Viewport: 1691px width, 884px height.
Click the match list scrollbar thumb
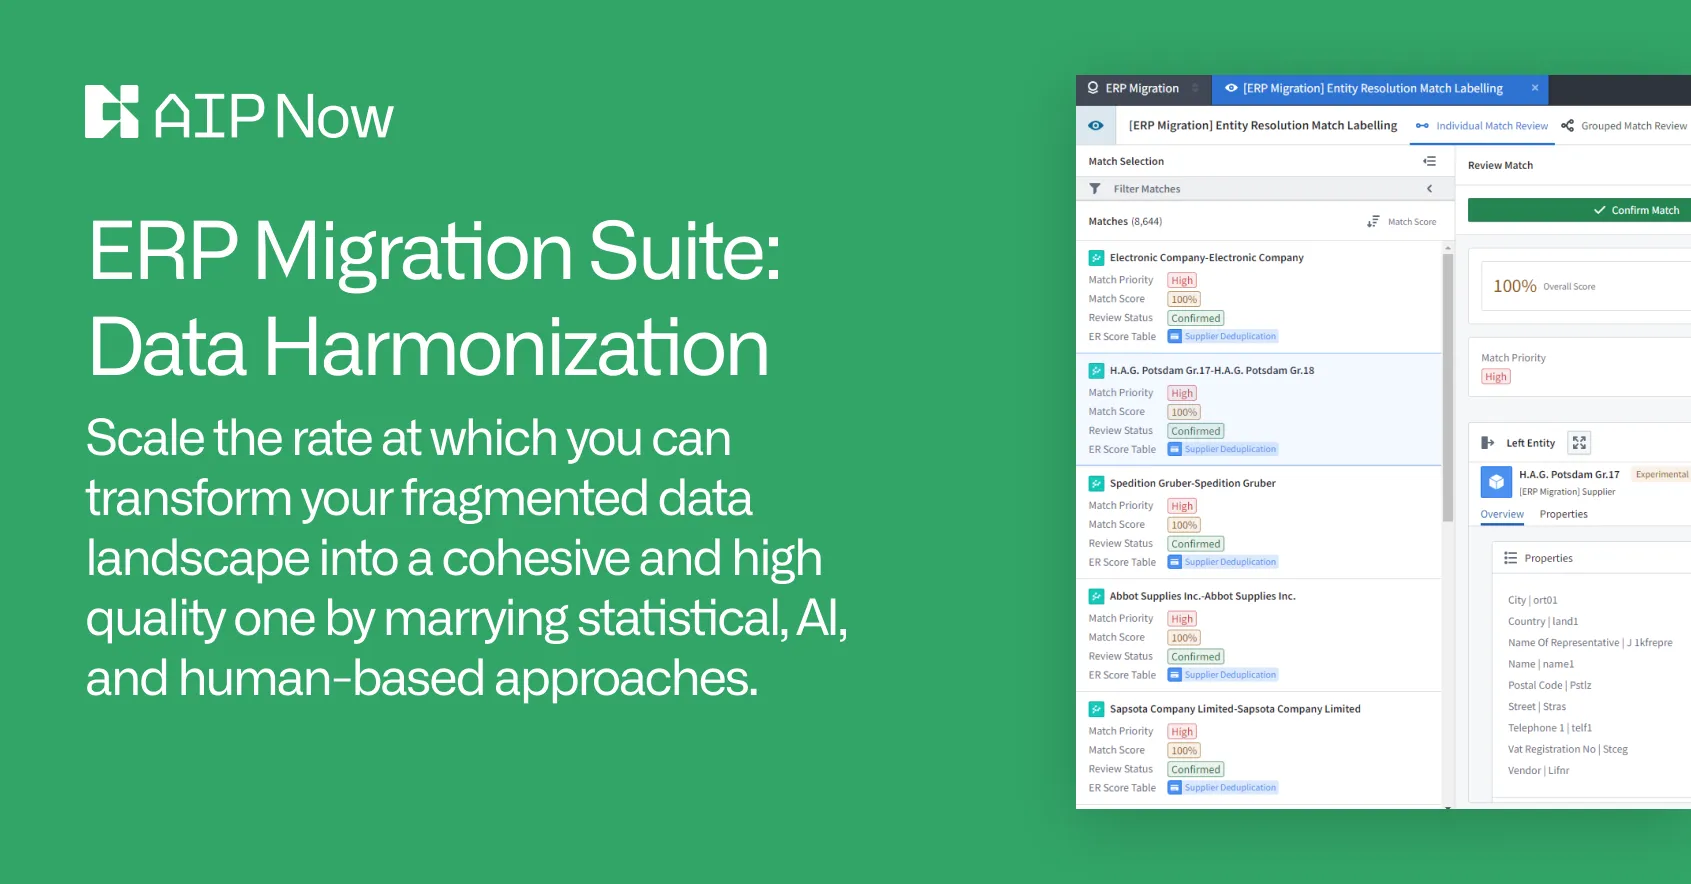click(1448, 388)
